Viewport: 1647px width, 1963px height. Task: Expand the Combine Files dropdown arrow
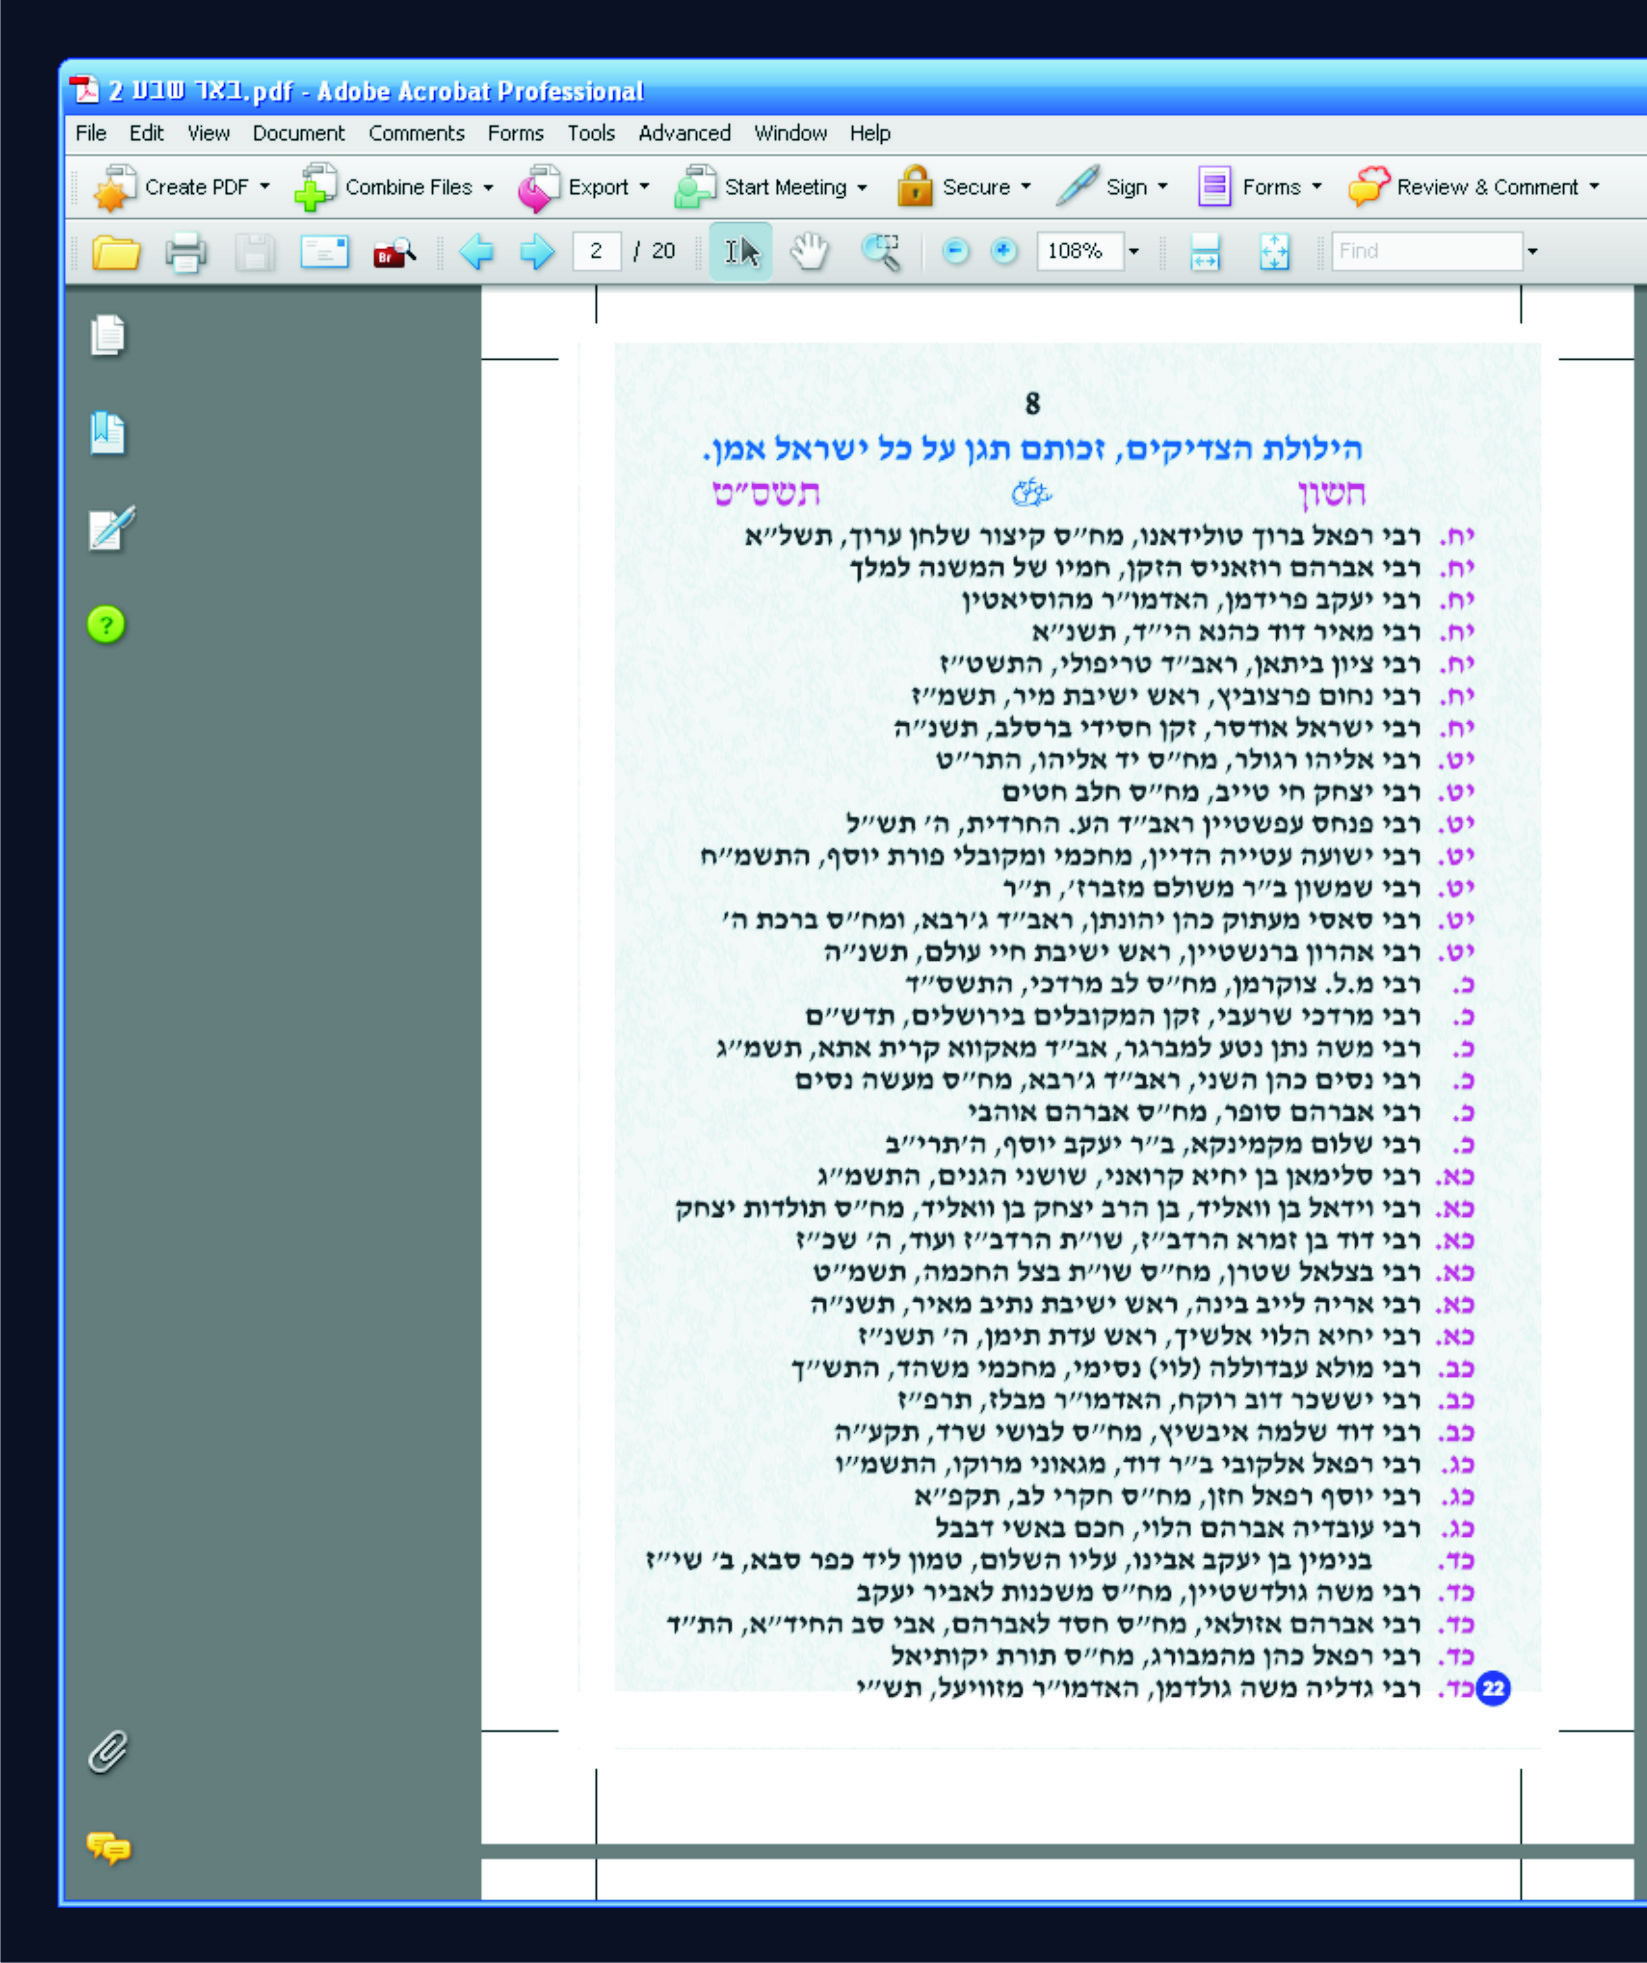488,187
